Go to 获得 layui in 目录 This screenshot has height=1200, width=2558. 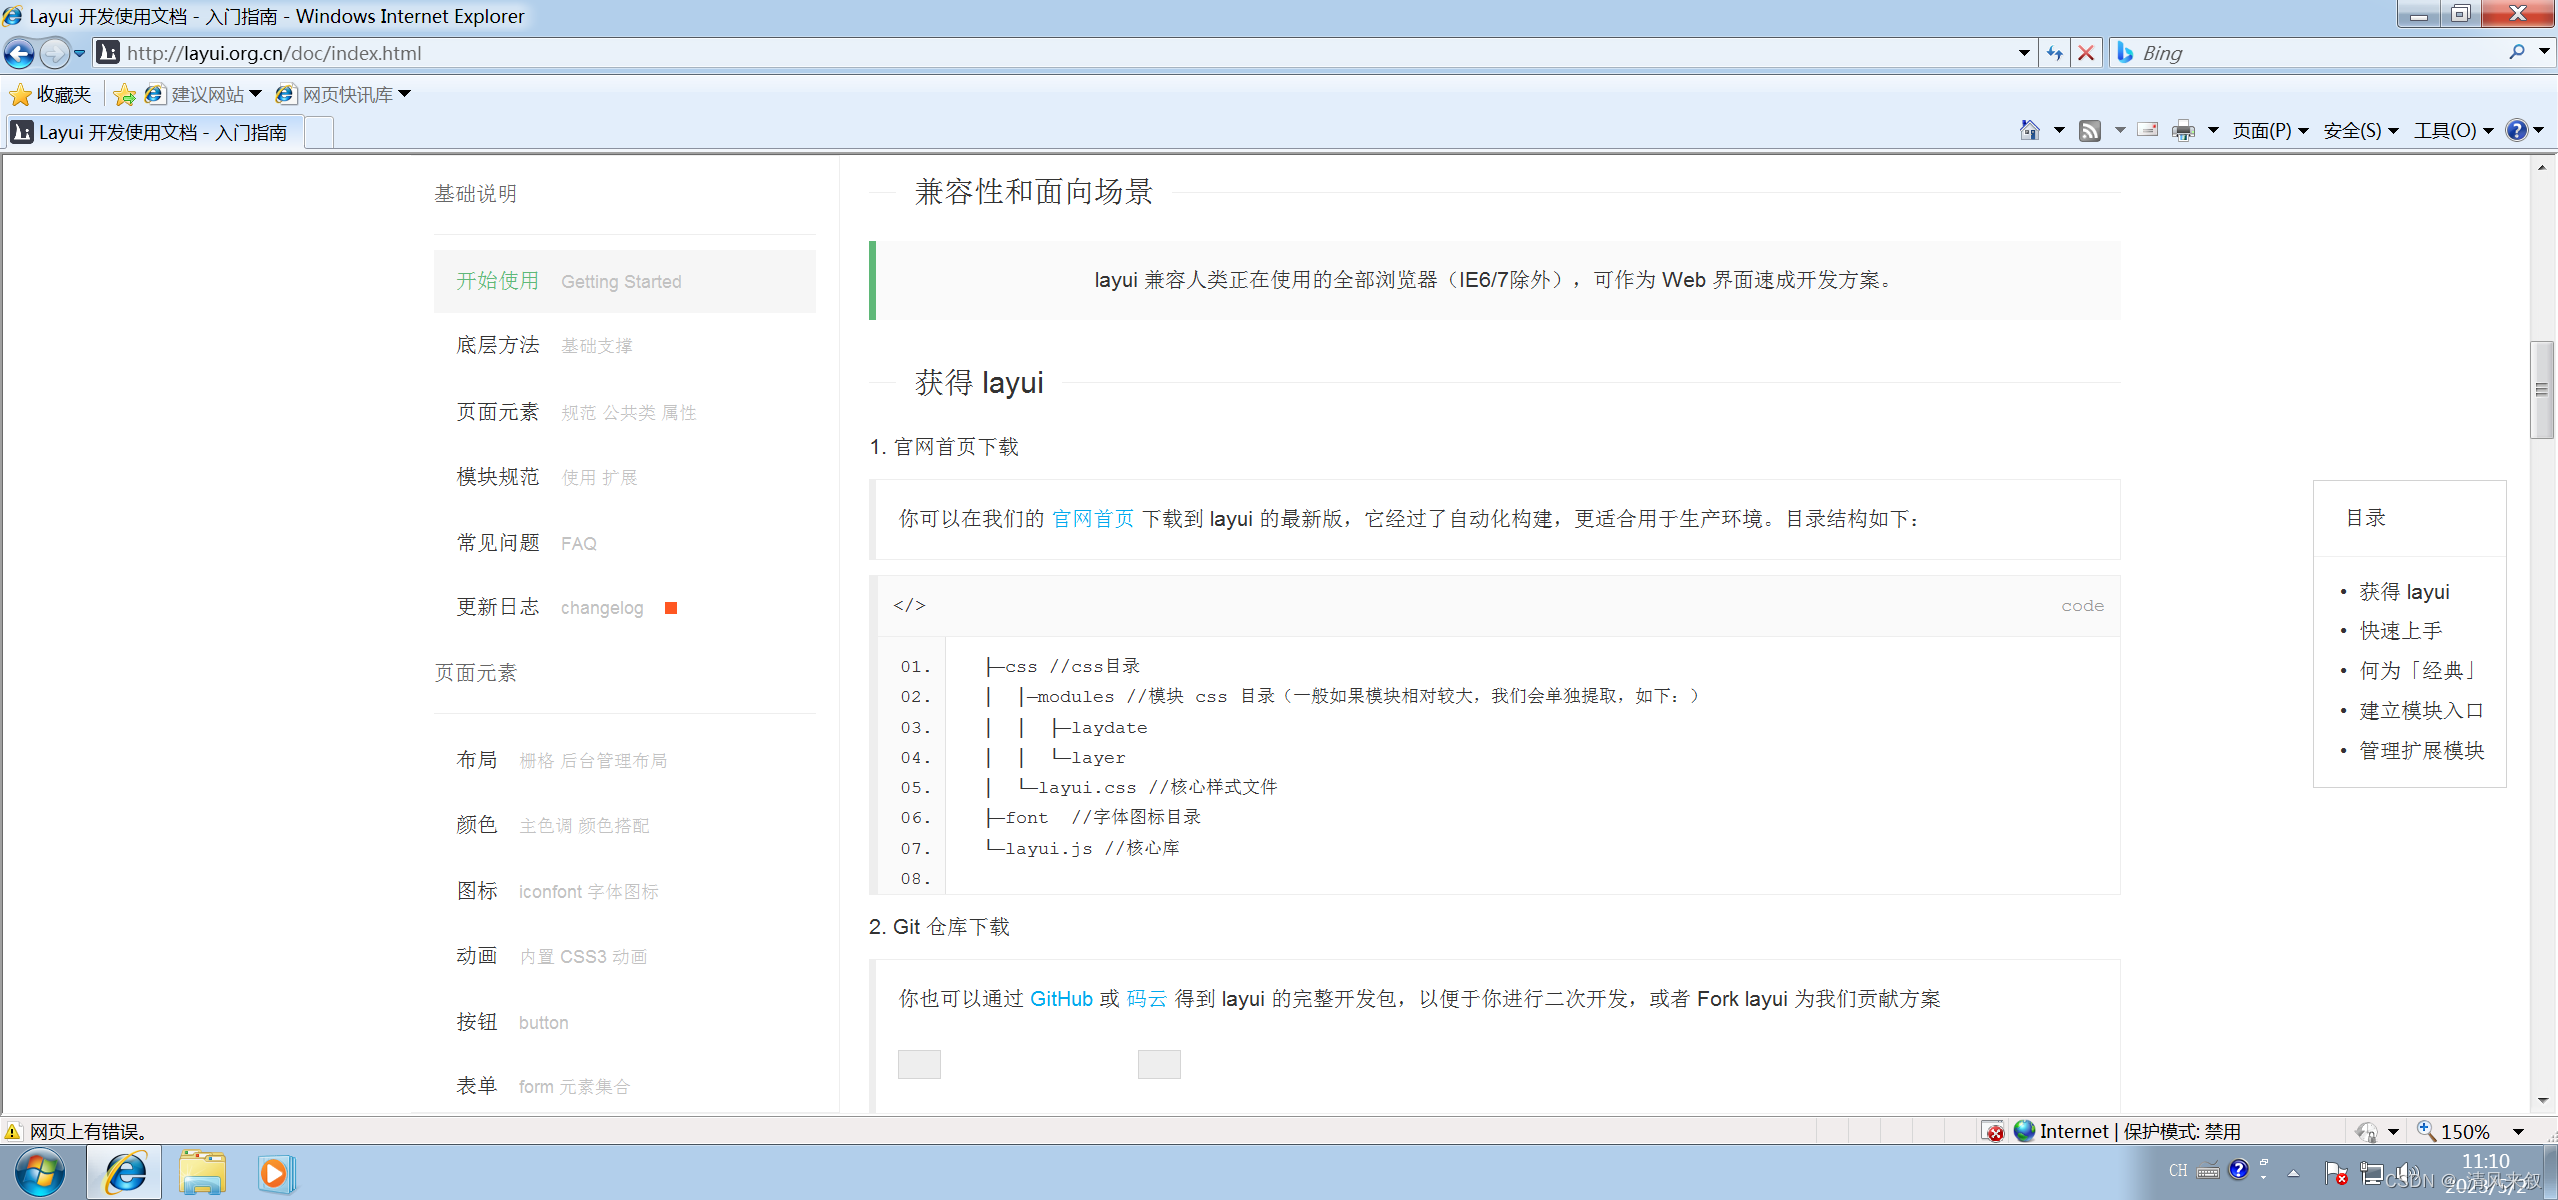coord(2404,591)
